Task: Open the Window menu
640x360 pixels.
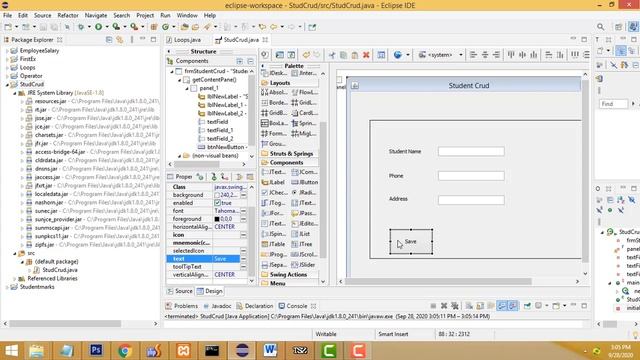Action: [187, 16]
